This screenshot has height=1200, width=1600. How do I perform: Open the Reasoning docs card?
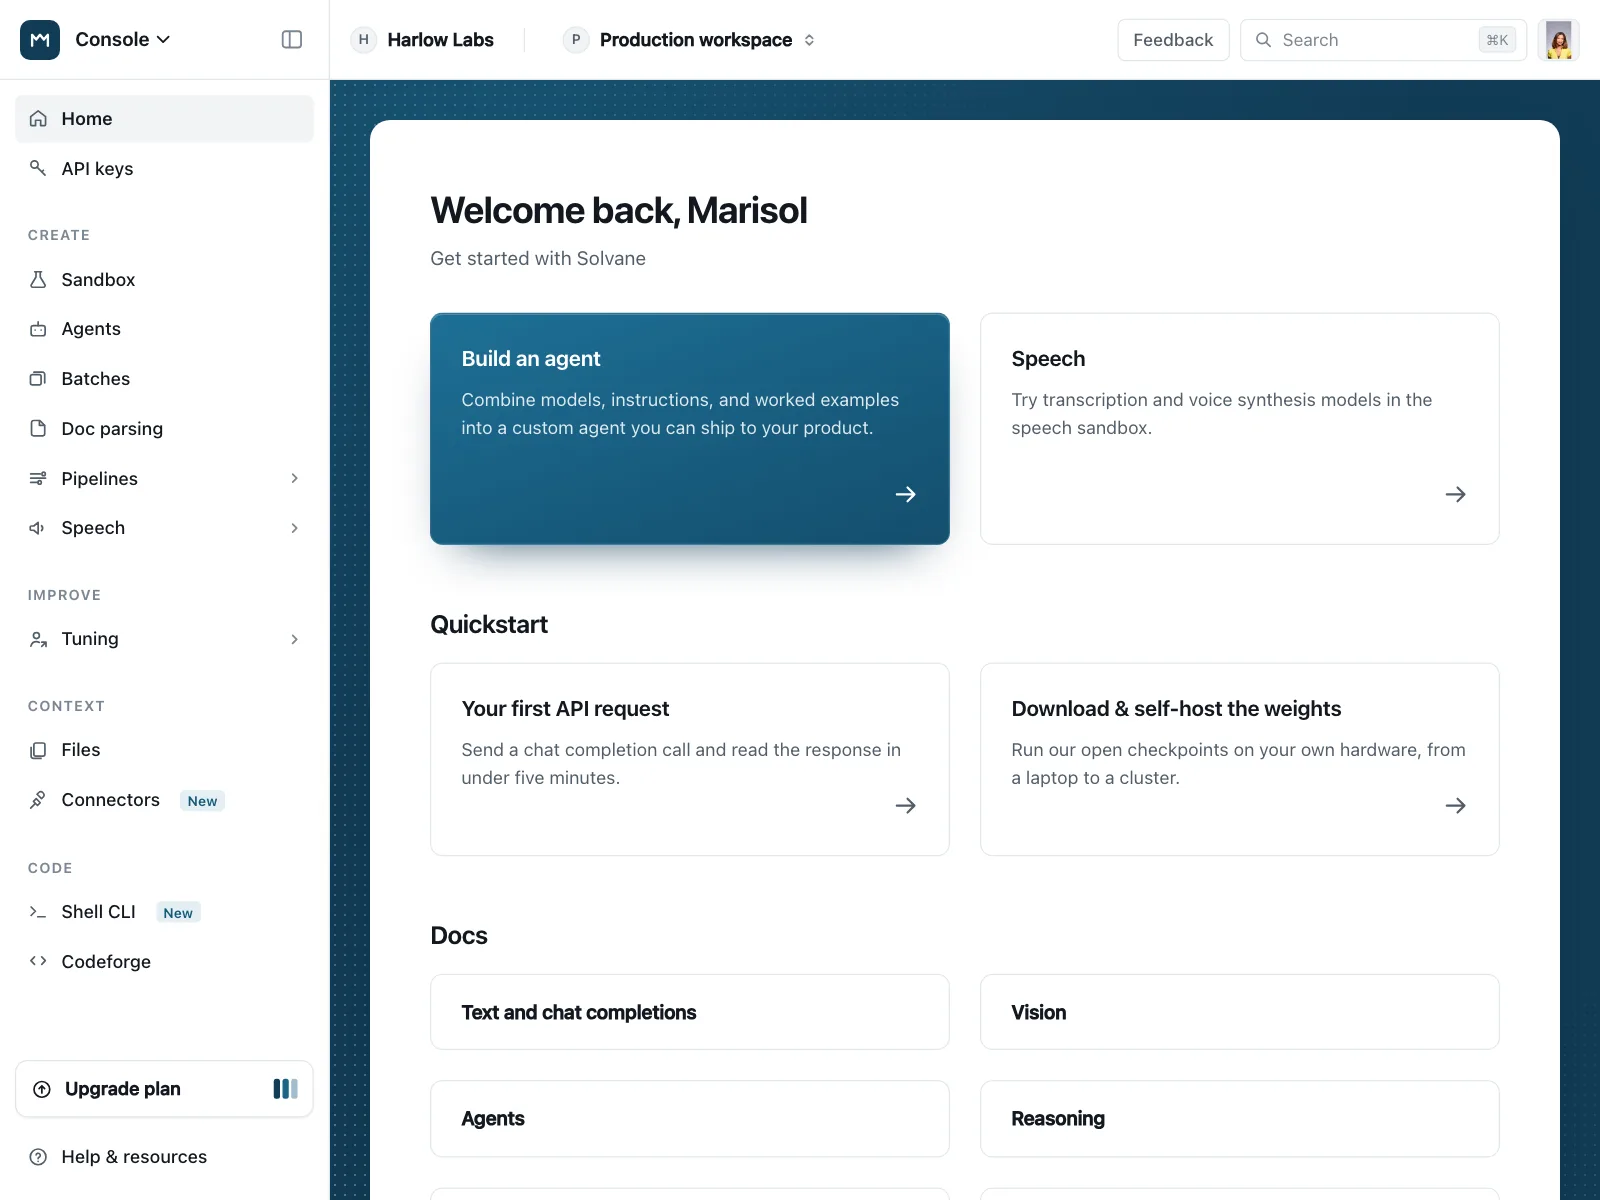tap(1240, 1118)
